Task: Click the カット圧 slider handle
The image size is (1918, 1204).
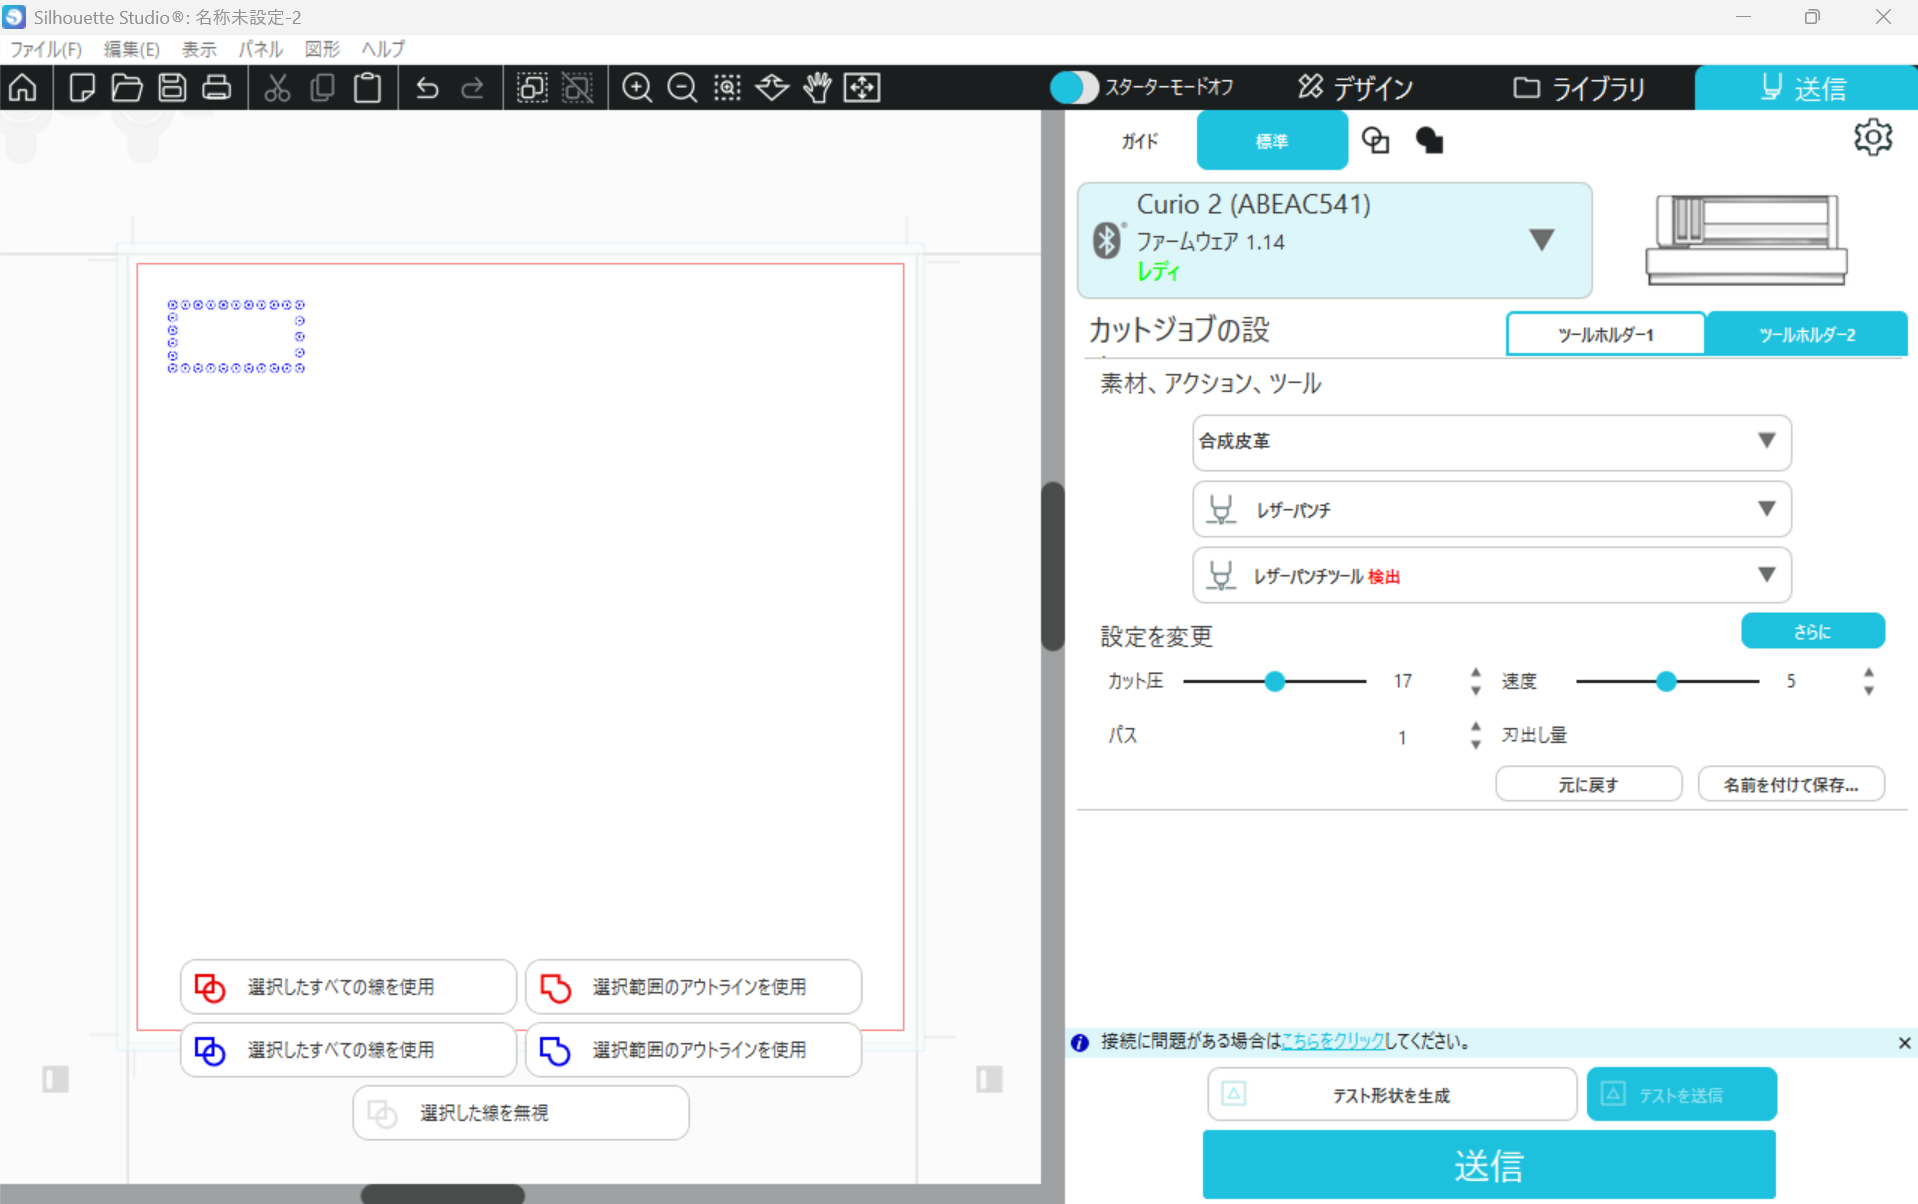Action: coord(1274,681)
